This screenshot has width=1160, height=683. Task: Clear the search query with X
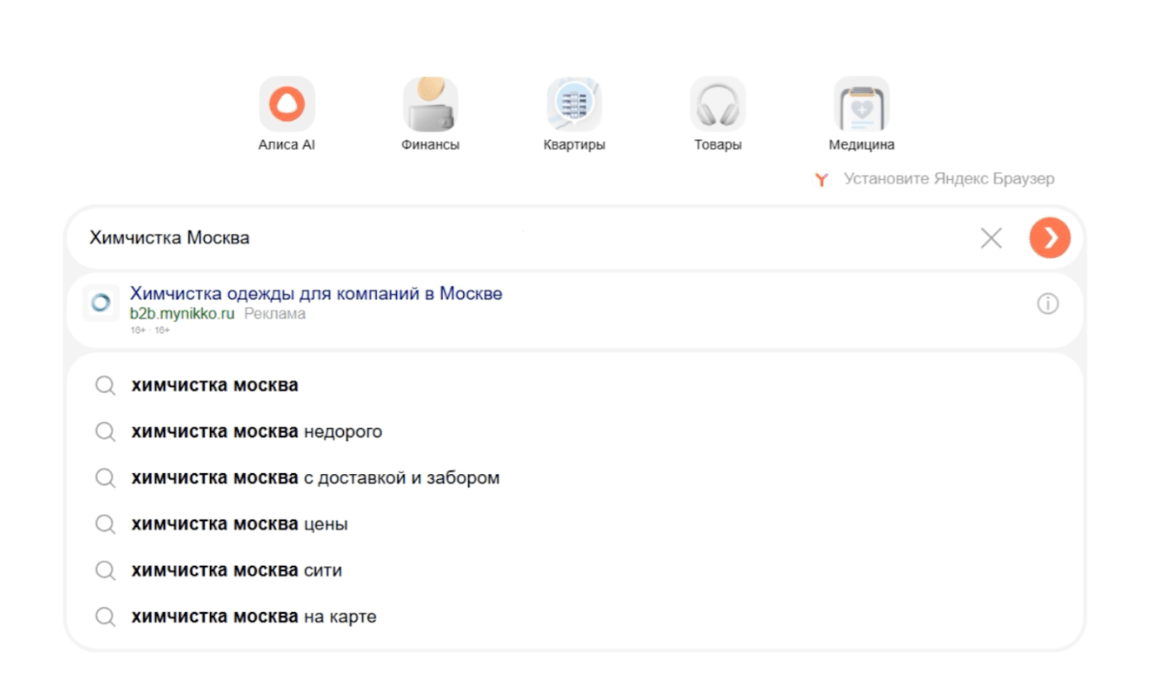click(x=991, y=238)
